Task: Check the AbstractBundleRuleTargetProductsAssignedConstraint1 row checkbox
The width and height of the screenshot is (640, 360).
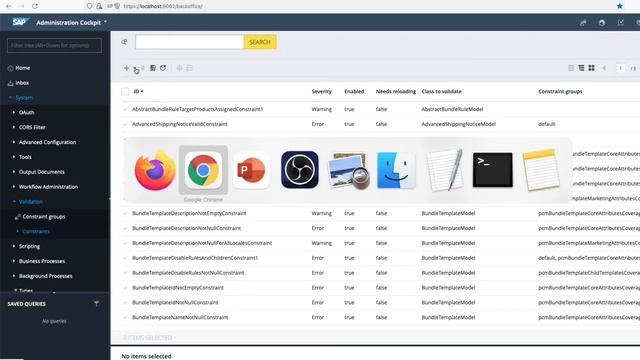Action: 125,109
